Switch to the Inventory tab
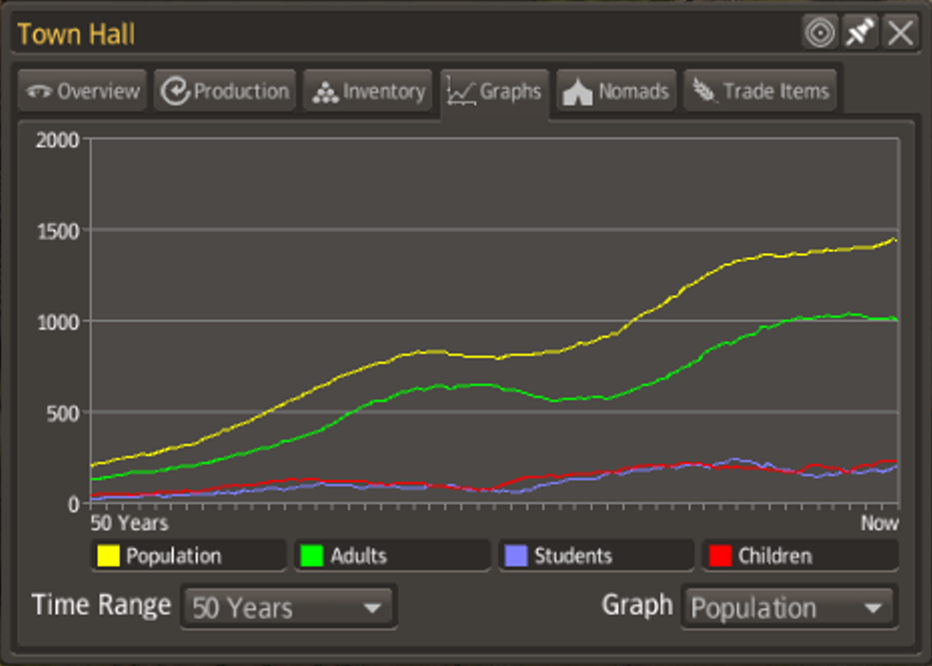932x666 pixels. pos(368,92)
